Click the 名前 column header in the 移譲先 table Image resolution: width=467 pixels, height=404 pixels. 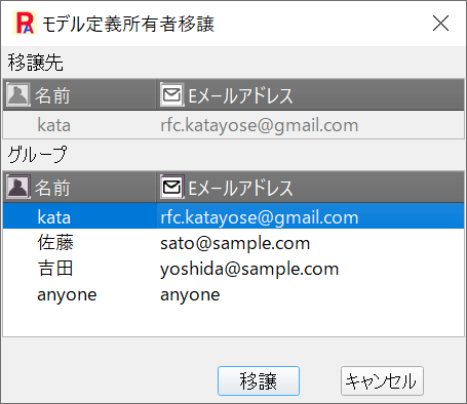point(79,95)
